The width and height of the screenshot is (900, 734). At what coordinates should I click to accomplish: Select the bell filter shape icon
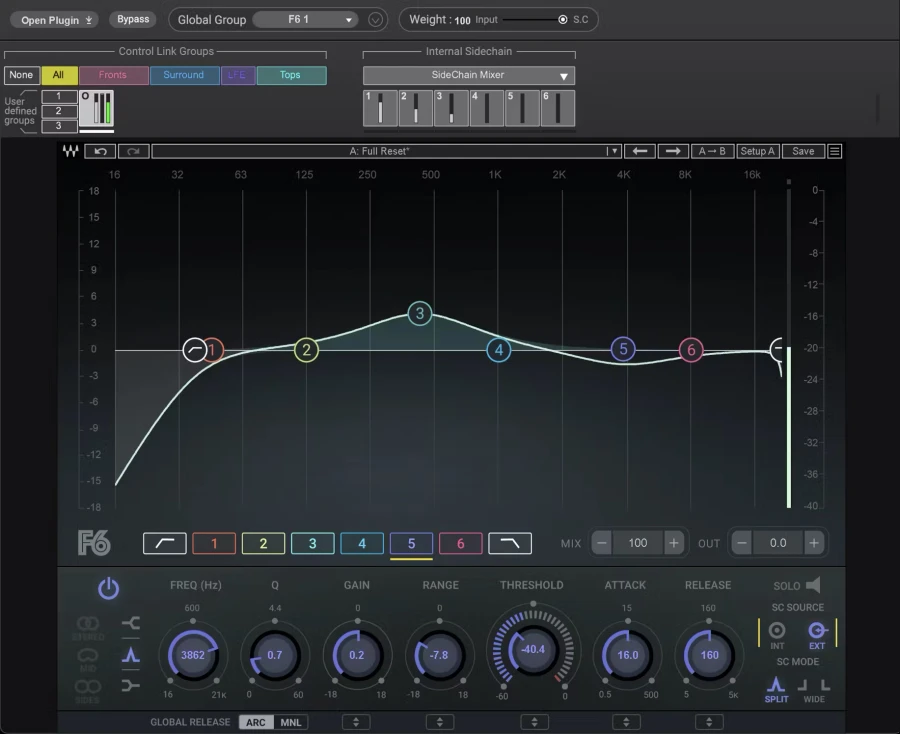[x=131, y=655]
